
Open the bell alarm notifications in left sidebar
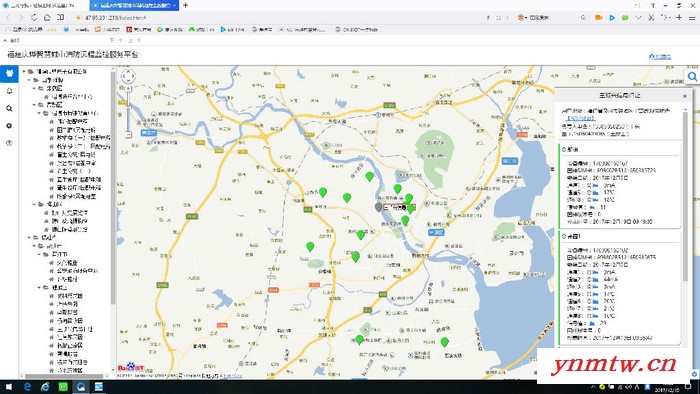coord(9,91)
